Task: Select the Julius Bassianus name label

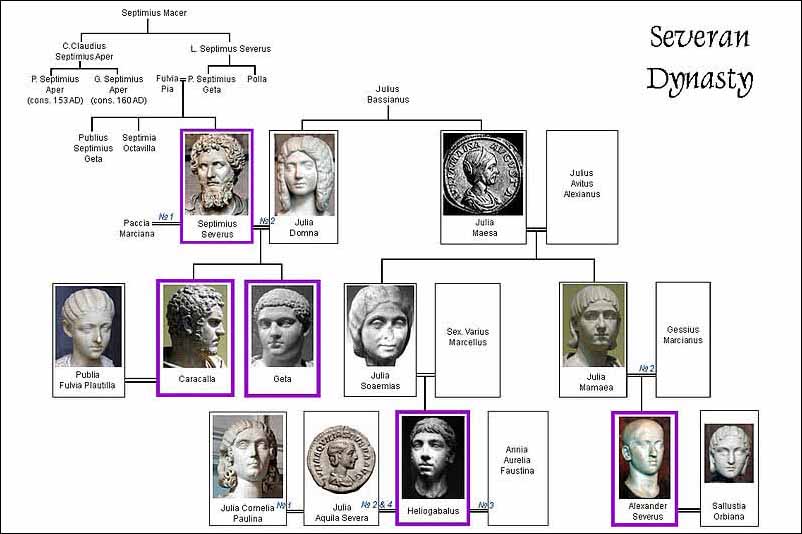Action: tap(387, 94)
